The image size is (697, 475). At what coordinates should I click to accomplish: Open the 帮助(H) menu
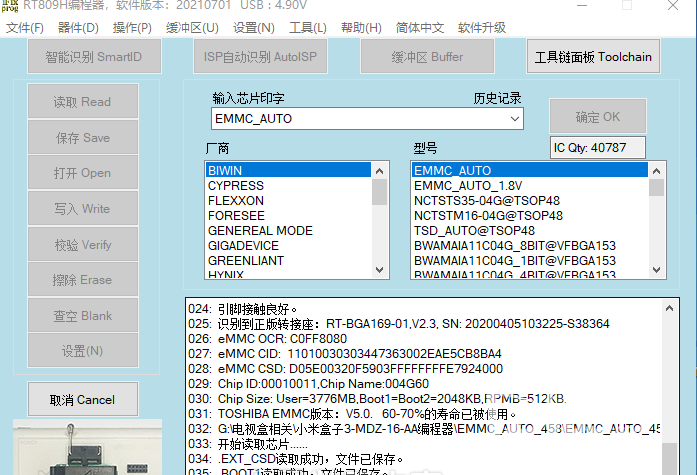click(361, 28)
